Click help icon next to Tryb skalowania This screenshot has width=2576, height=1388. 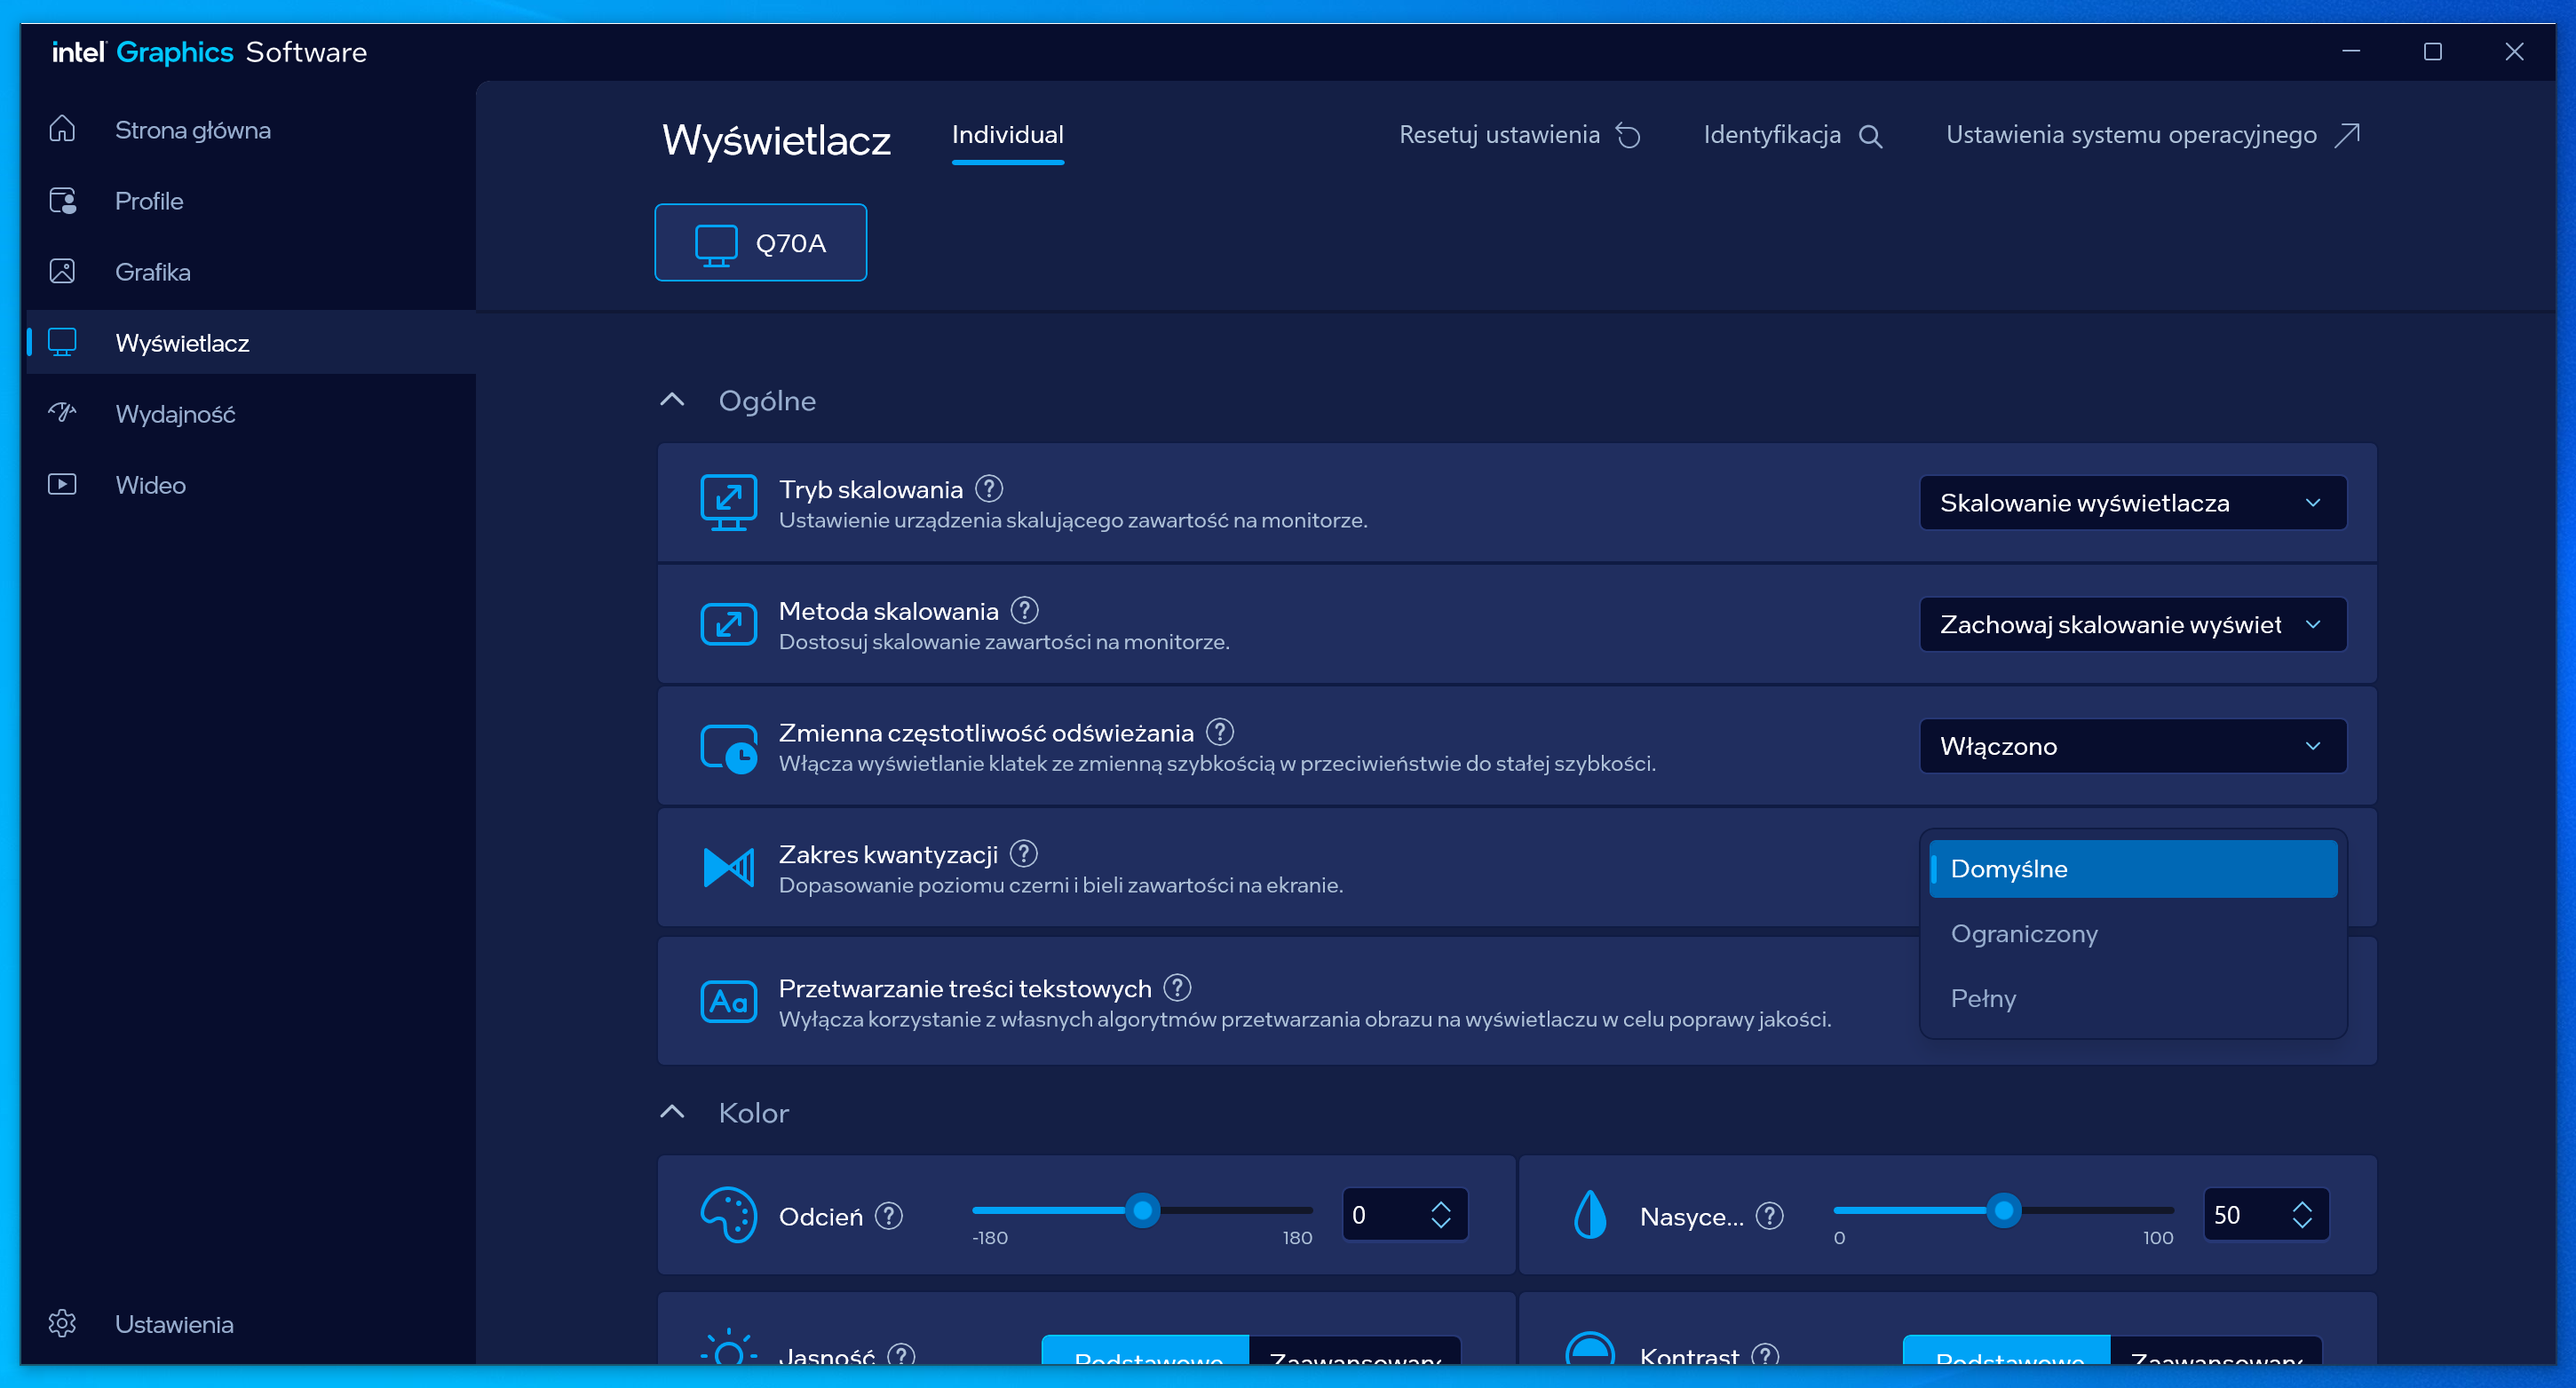click(x=988, y=489)
